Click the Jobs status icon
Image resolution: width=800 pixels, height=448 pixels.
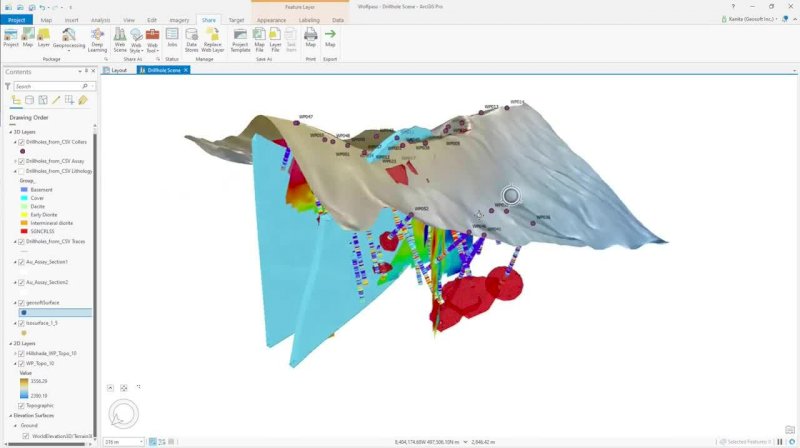(172, 38)
